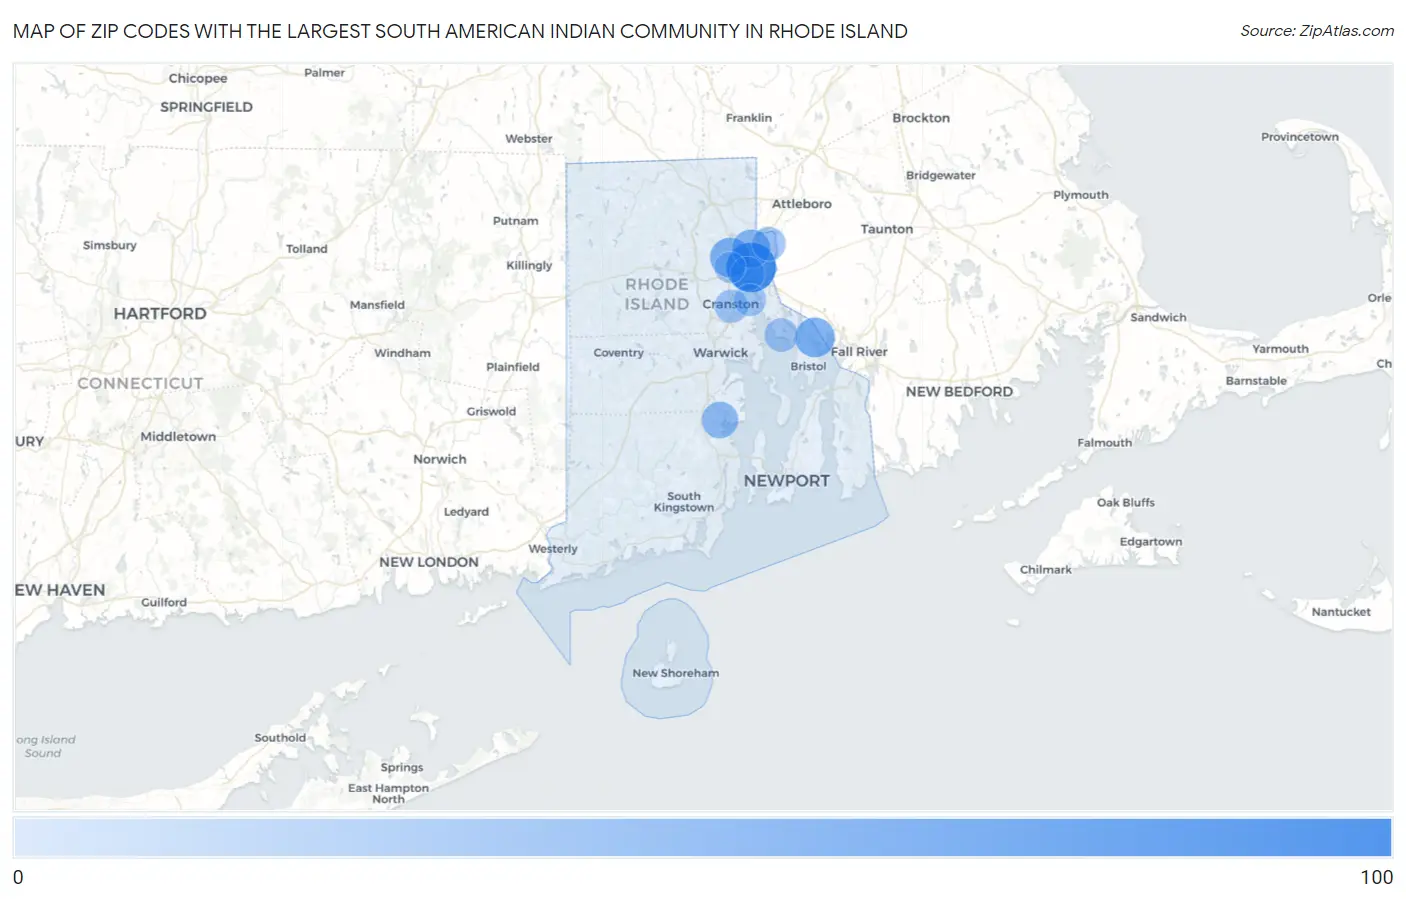Click the 'Provincetown' map label
Screen dimensions: 1406x899
pyautogui.click(x=1299, y=137)
